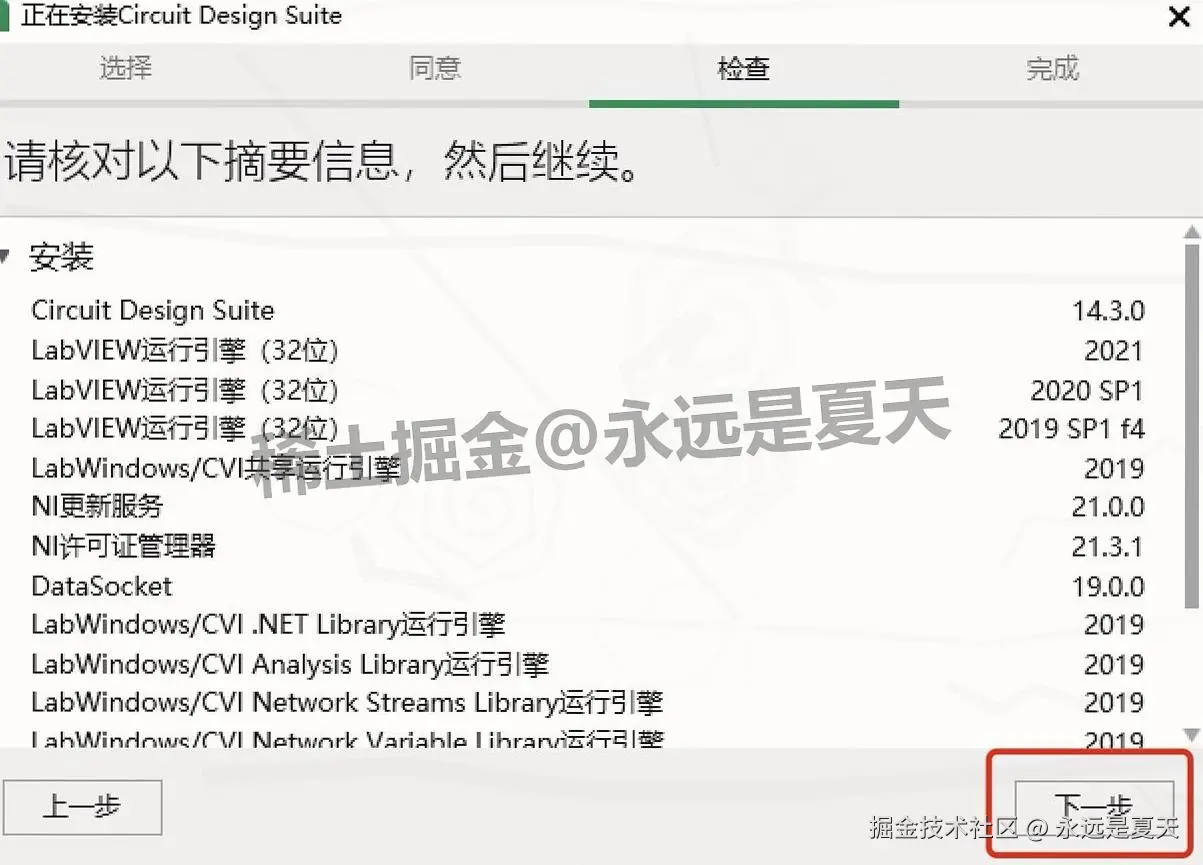The image size is (1203, 865).
Task: Click the version value 21.3.1
Action: point(1108,548)
